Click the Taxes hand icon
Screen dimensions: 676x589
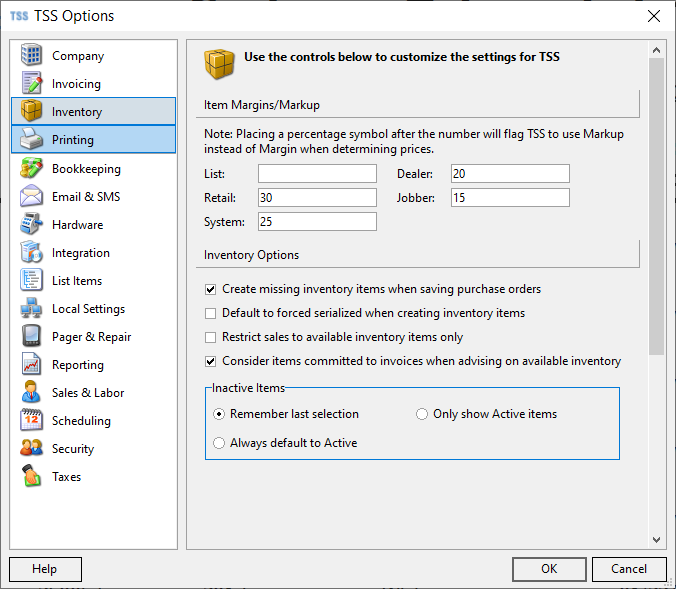point(31,476)
